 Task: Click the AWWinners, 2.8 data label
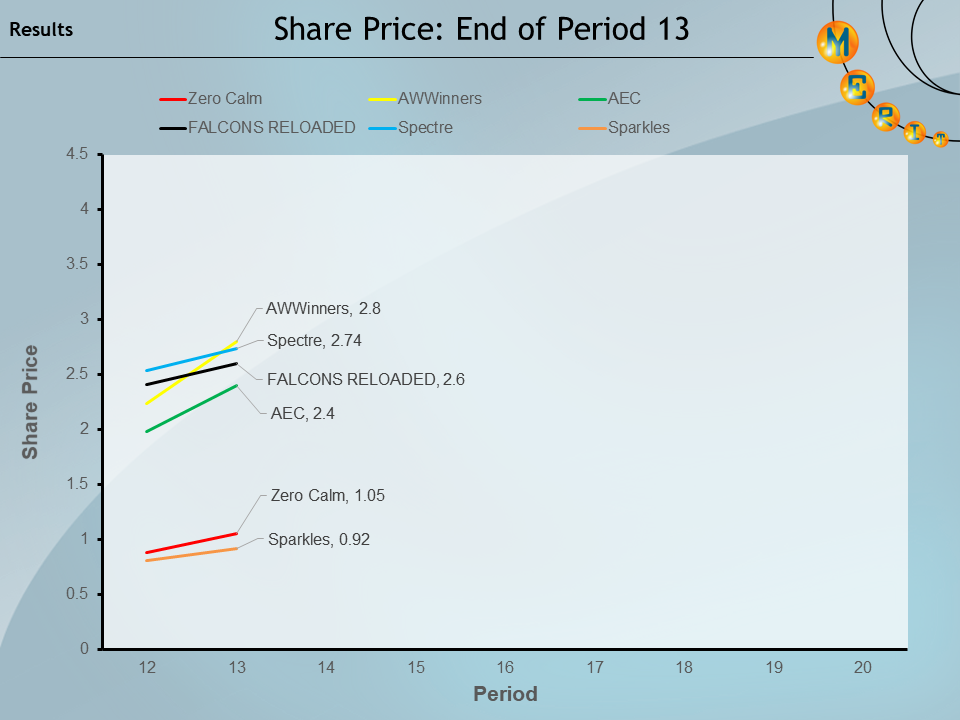coord(323,308)
